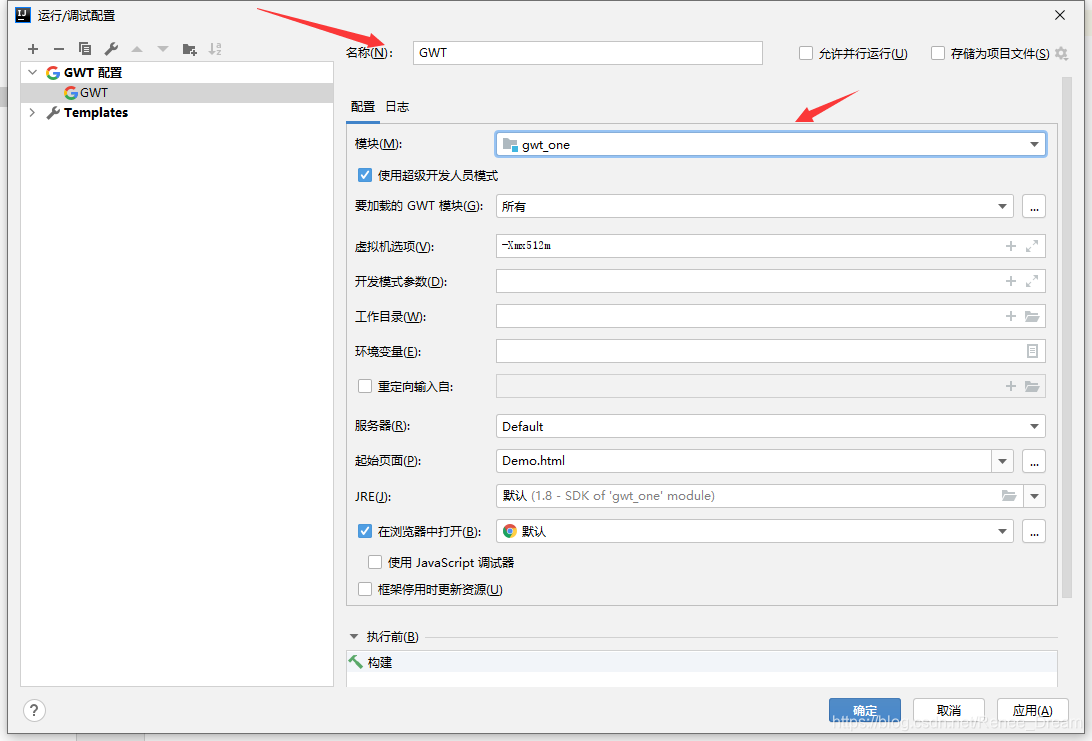Open the browser dropdown showing default Chrome
This screenshot has width=1092, height=741.
pos(754,531)
